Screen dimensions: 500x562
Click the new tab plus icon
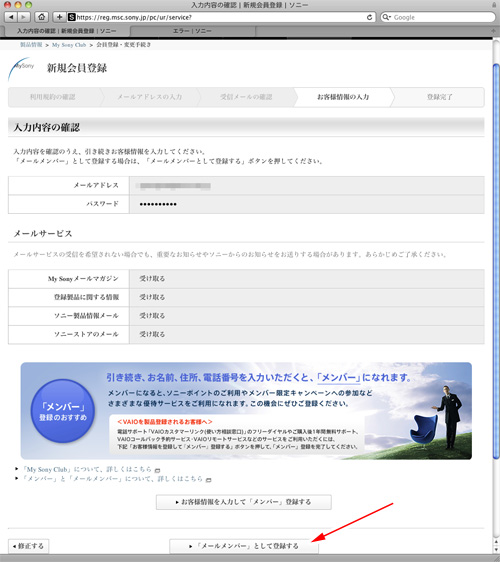(x=494, y=31)
